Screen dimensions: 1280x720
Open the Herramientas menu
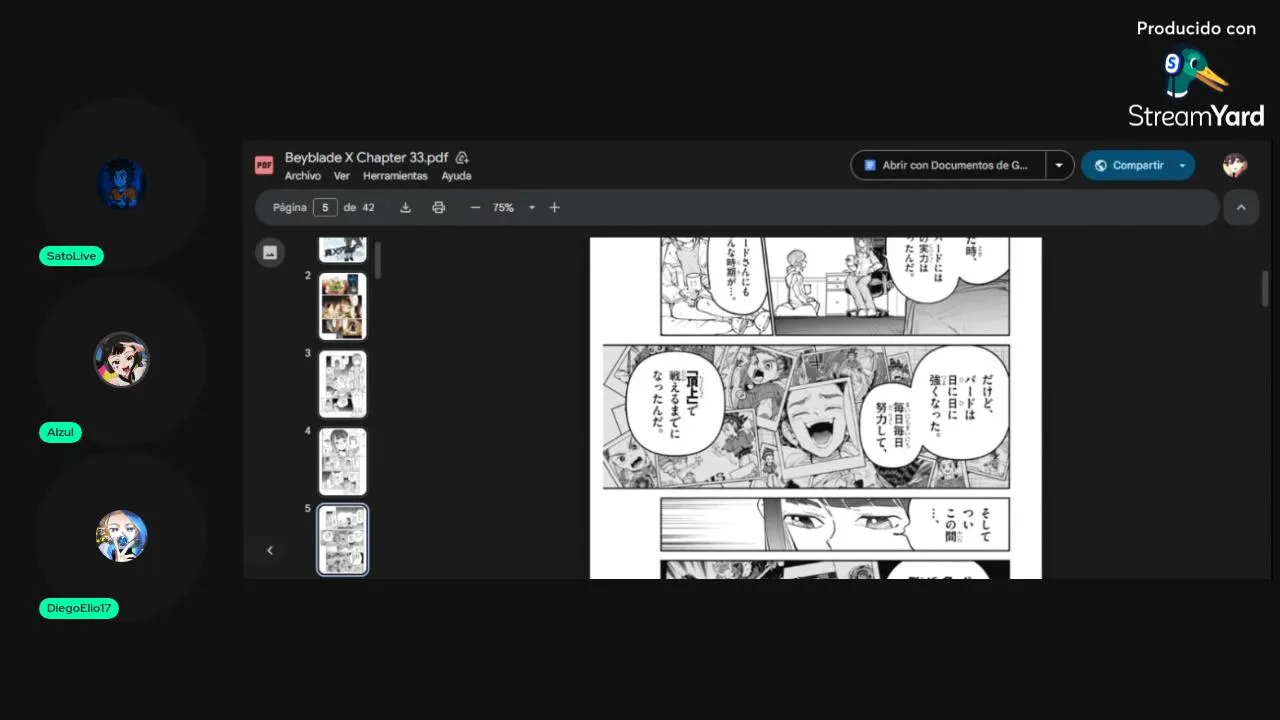coord(395,176)
